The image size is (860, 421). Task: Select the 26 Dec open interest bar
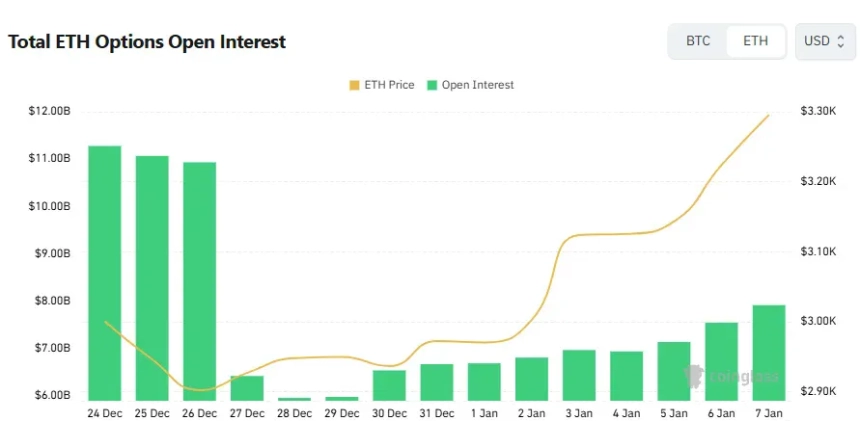coord(200,280)
